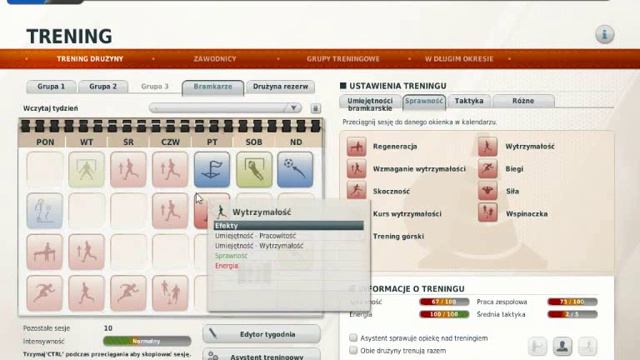Click the Edytor tygodnia button

point(261,334)
